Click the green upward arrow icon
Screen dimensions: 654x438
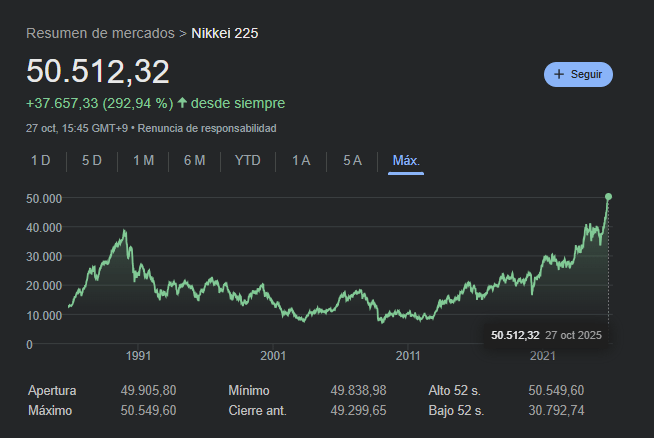[183, 103]
